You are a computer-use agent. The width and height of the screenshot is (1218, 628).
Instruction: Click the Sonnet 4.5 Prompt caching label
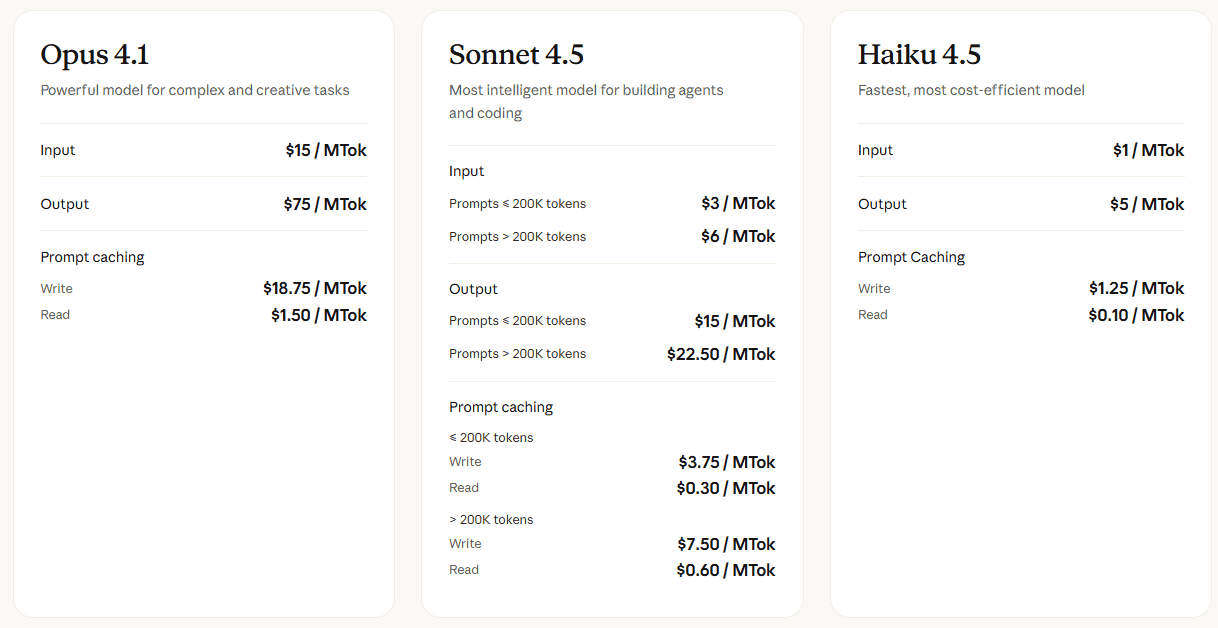pos(501,407)
